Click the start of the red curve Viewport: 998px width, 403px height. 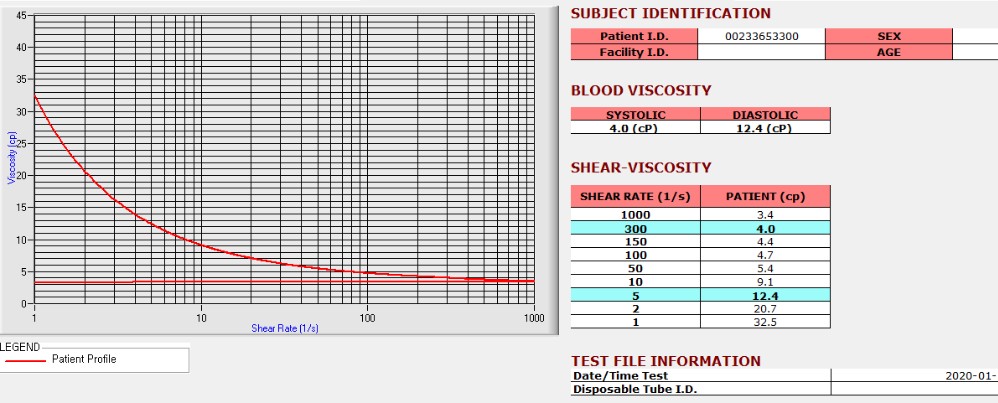tap(34, 95)
